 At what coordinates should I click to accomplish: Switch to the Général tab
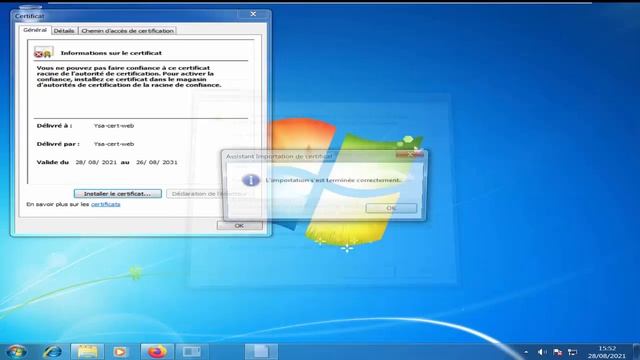(x=35, y=30)
